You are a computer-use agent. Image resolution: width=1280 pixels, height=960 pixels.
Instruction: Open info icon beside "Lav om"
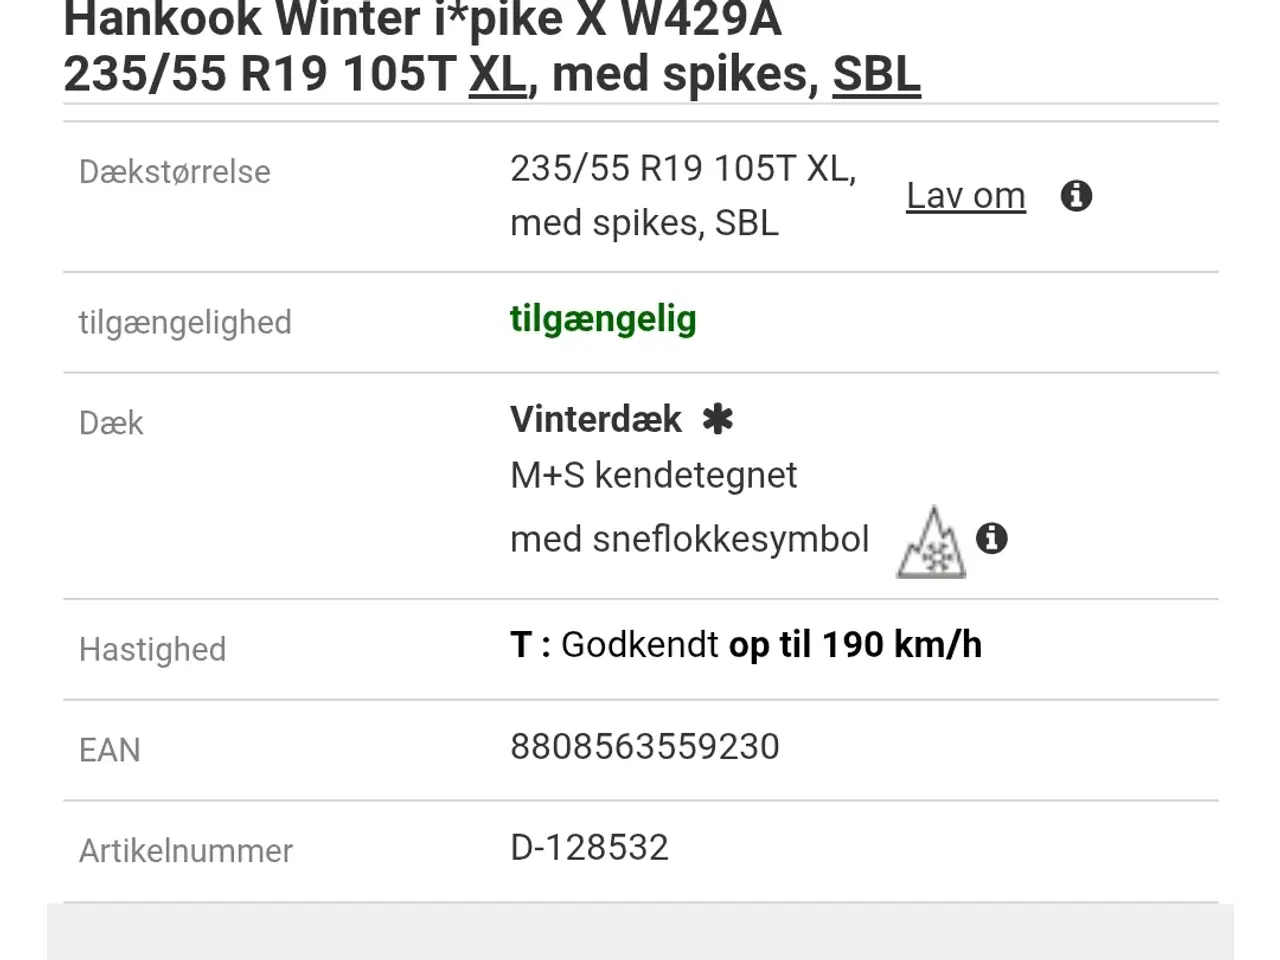coord(1076,196)
